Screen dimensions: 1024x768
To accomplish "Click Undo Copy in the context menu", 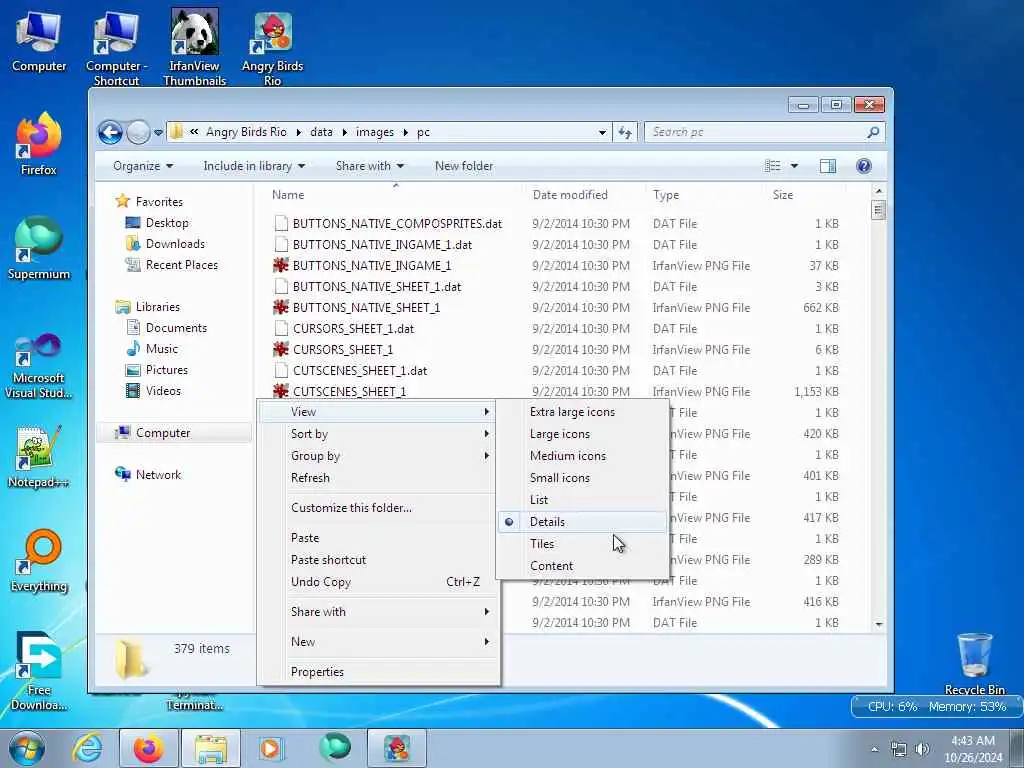I will point(378,582).
